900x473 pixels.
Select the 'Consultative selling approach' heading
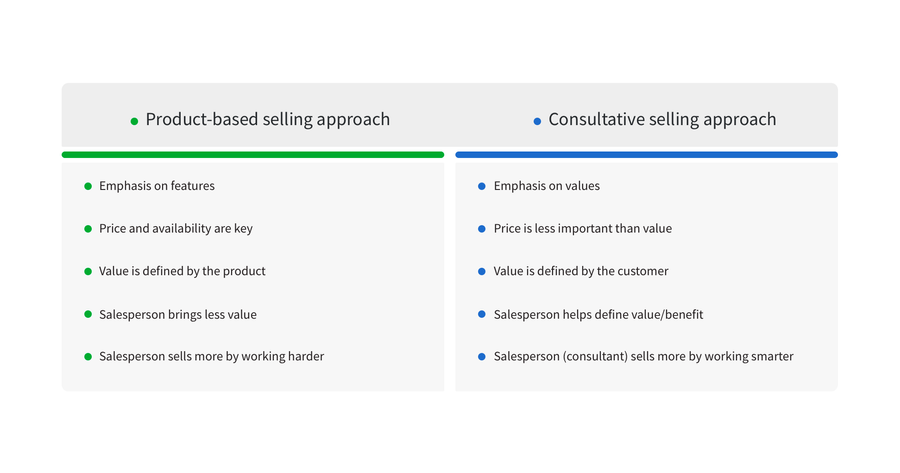pyautogui.click(x=662, y=119)
